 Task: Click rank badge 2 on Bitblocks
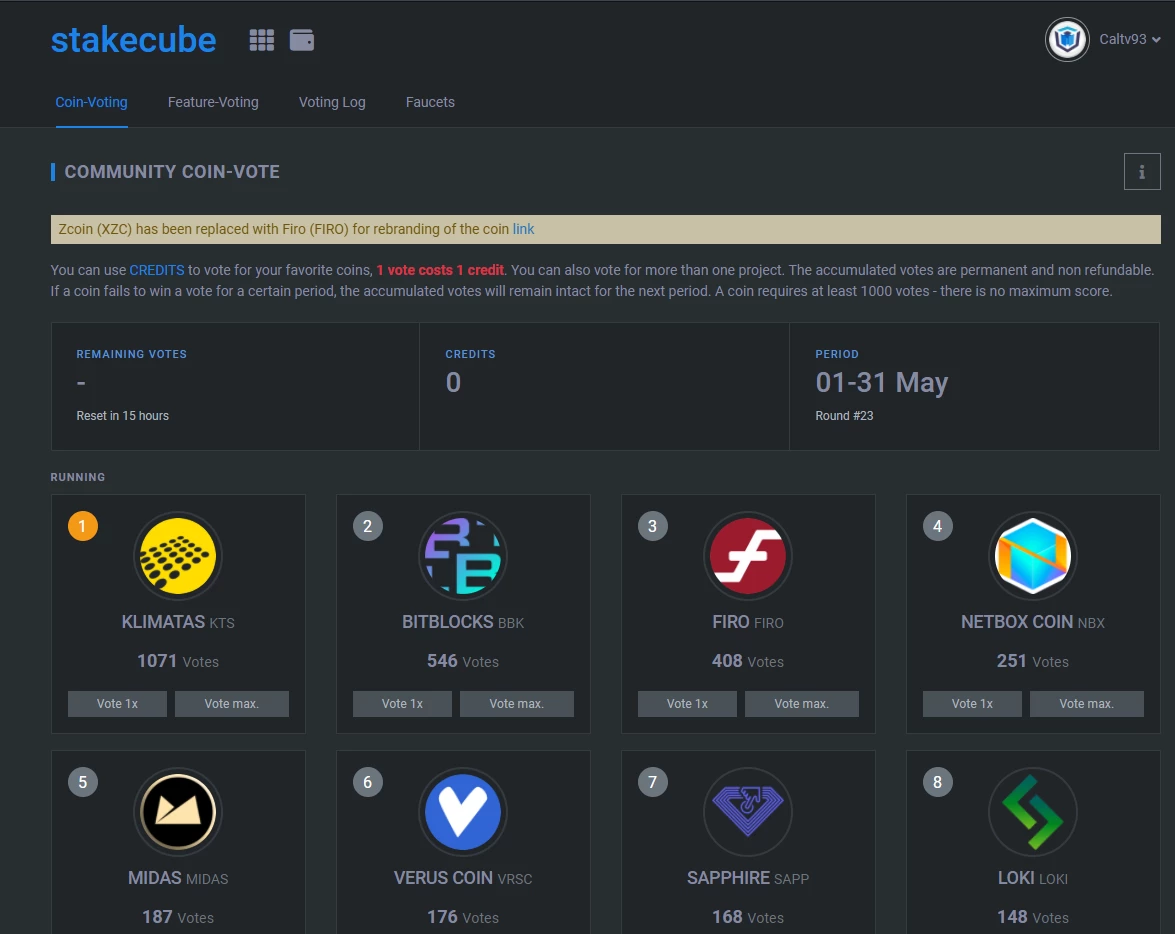(368, 526)
